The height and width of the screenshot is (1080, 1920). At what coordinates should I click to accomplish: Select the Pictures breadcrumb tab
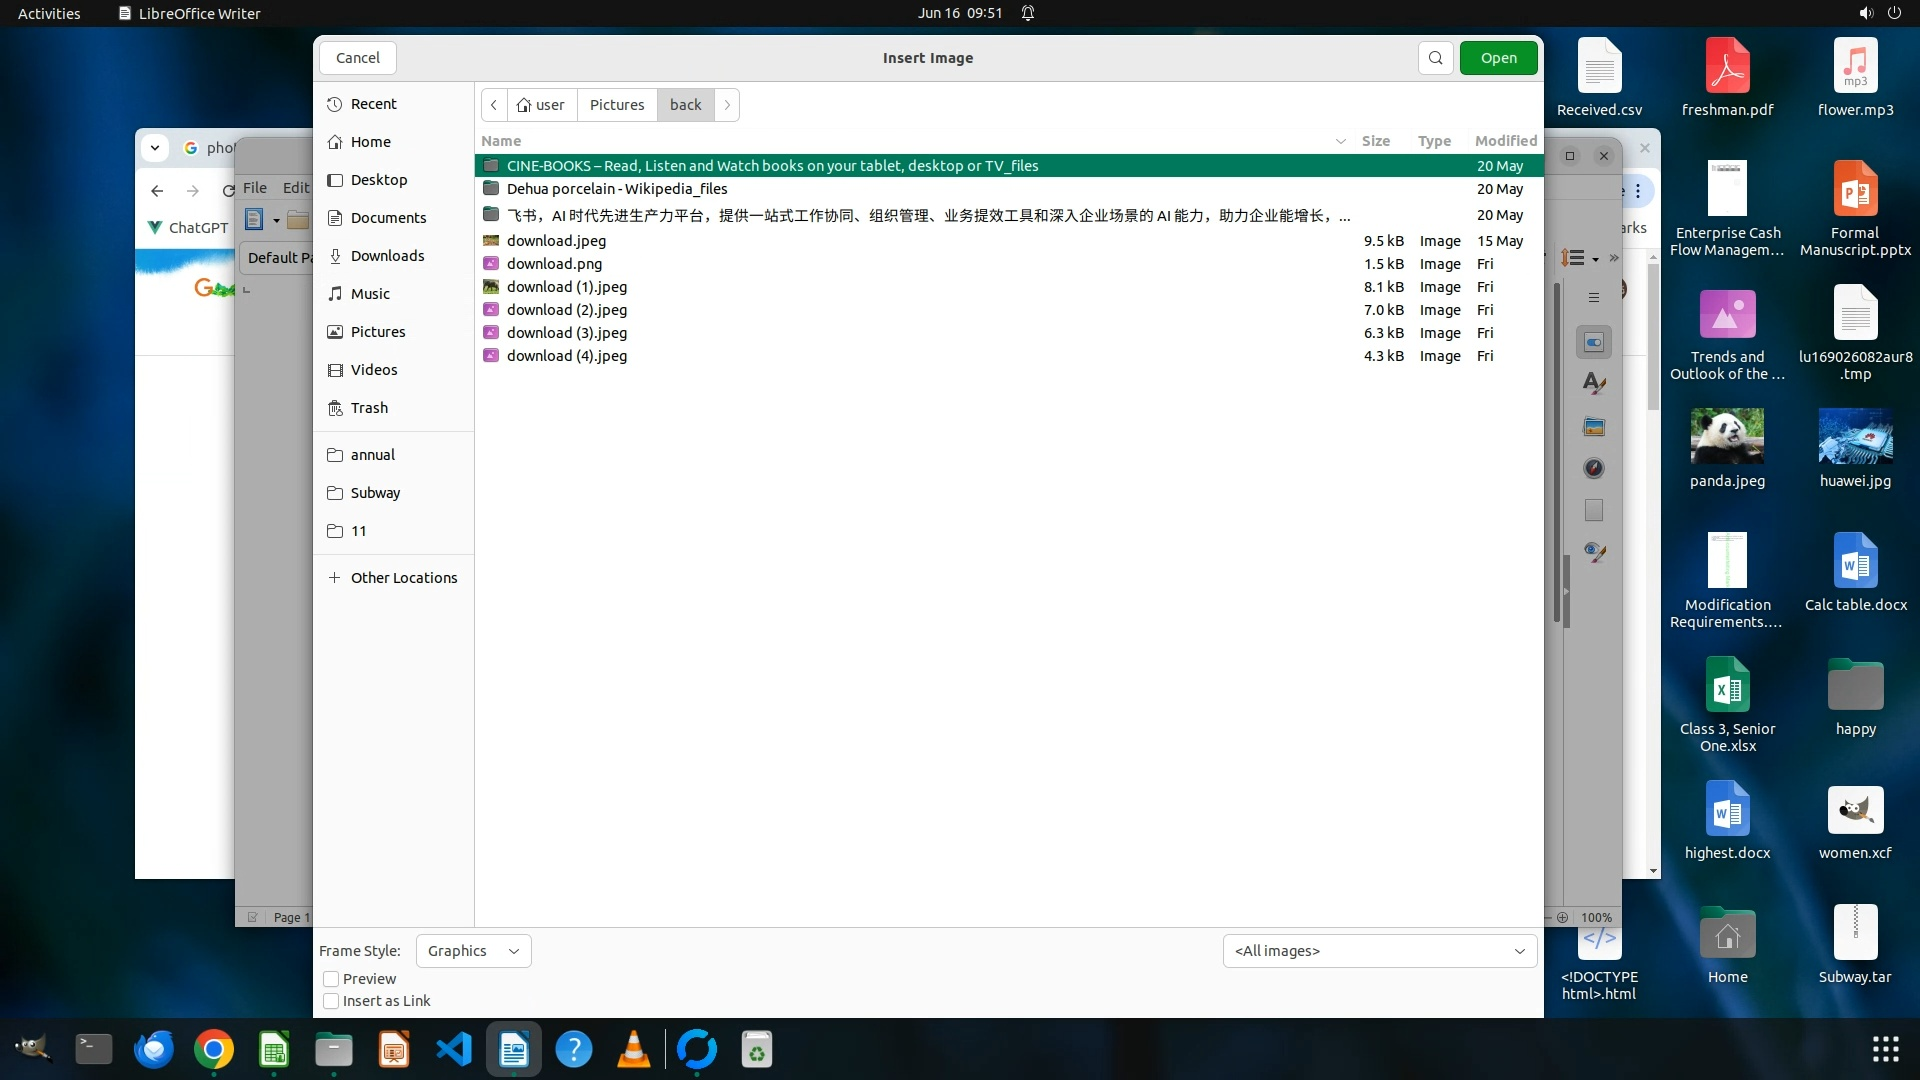pos(616,105)
